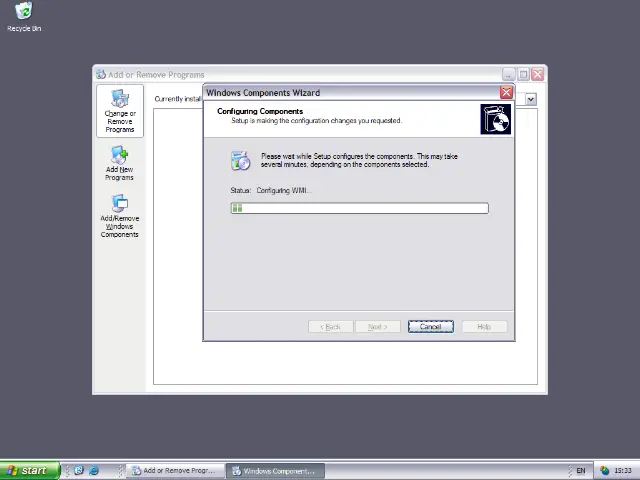640x480 pixels.
Task: Close the Windows Components Wizard dialog
Action: pyautogui.click(x=506, y=93)
